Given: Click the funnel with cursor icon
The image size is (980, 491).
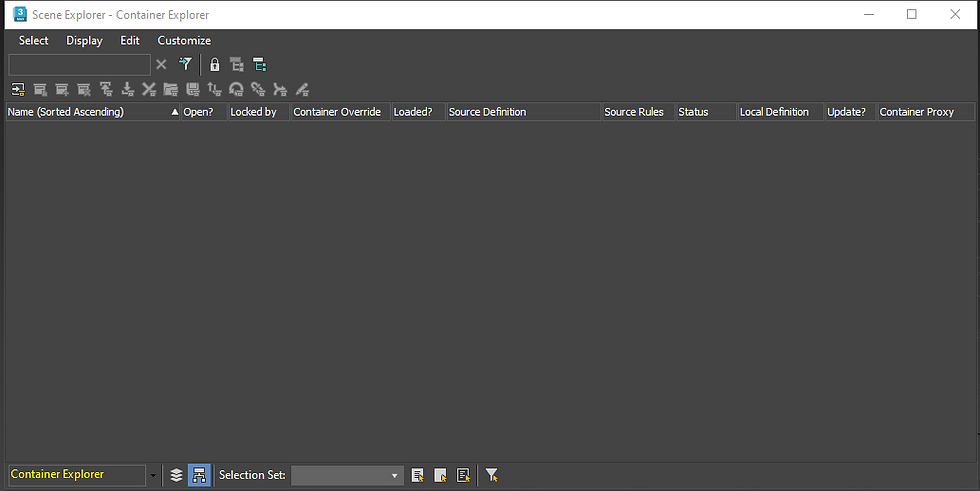Looking at the screenshot, I should coord(492,475).
